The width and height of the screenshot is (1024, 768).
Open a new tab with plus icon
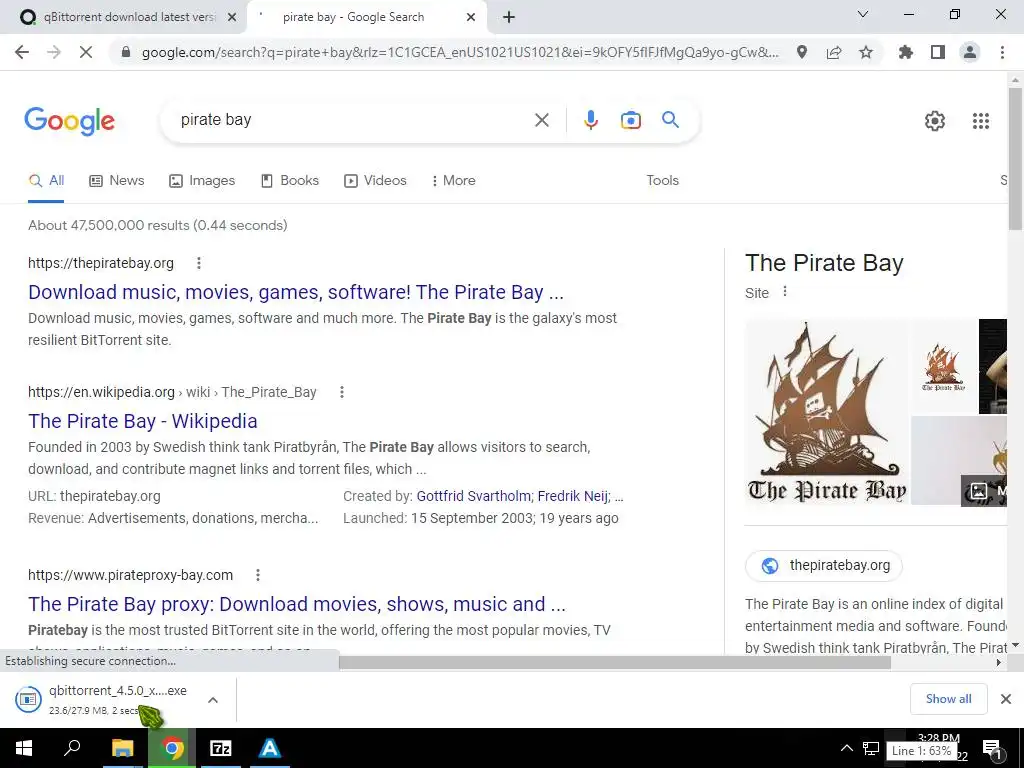(509, 17)
